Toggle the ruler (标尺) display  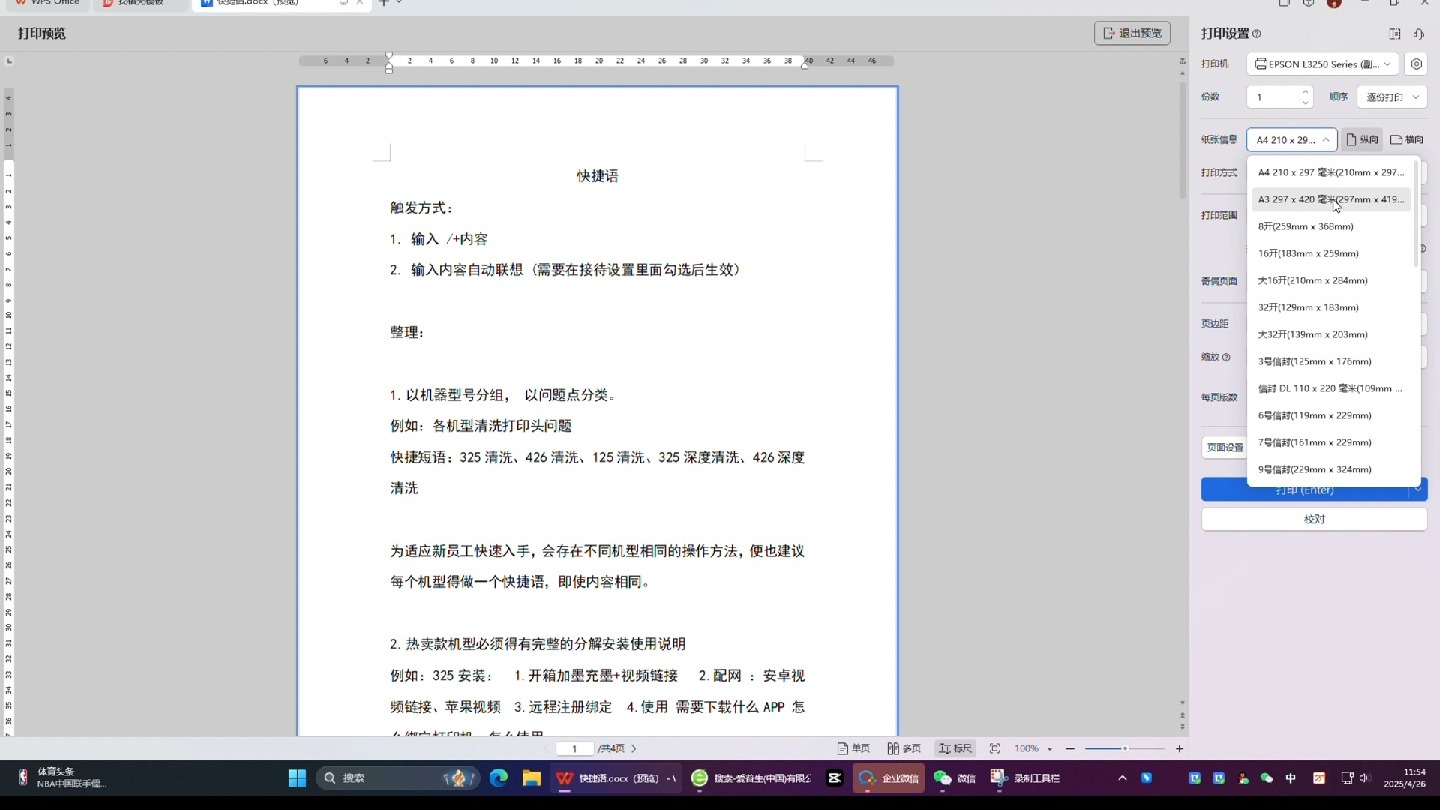(x=954, y=747)
